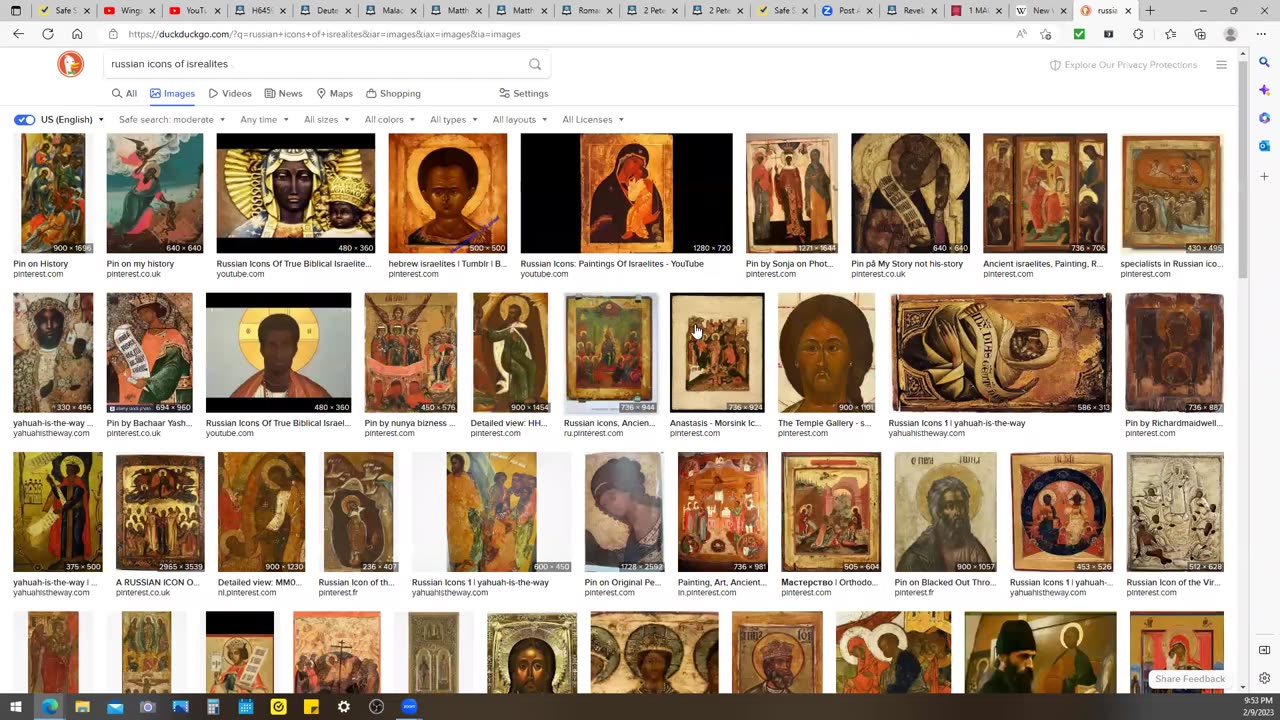Open the Discover sparkle icon in the sidebar
Image resolution: width=1280 pixels, height=720 pixels.
1264,90
